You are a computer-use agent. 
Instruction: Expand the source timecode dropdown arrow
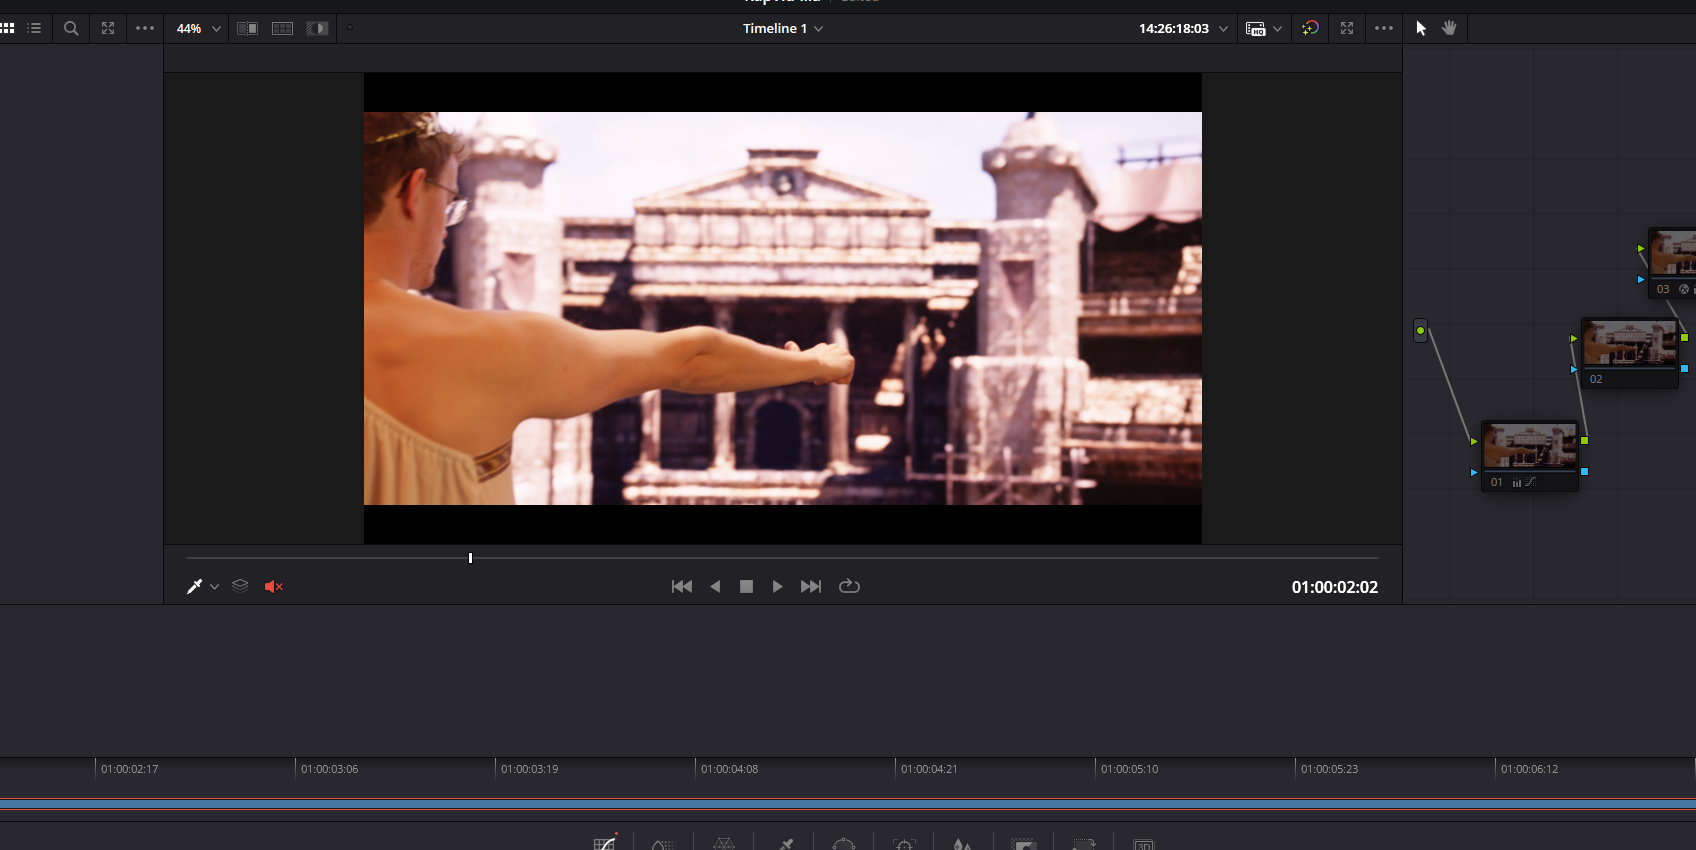point(1223,29)
